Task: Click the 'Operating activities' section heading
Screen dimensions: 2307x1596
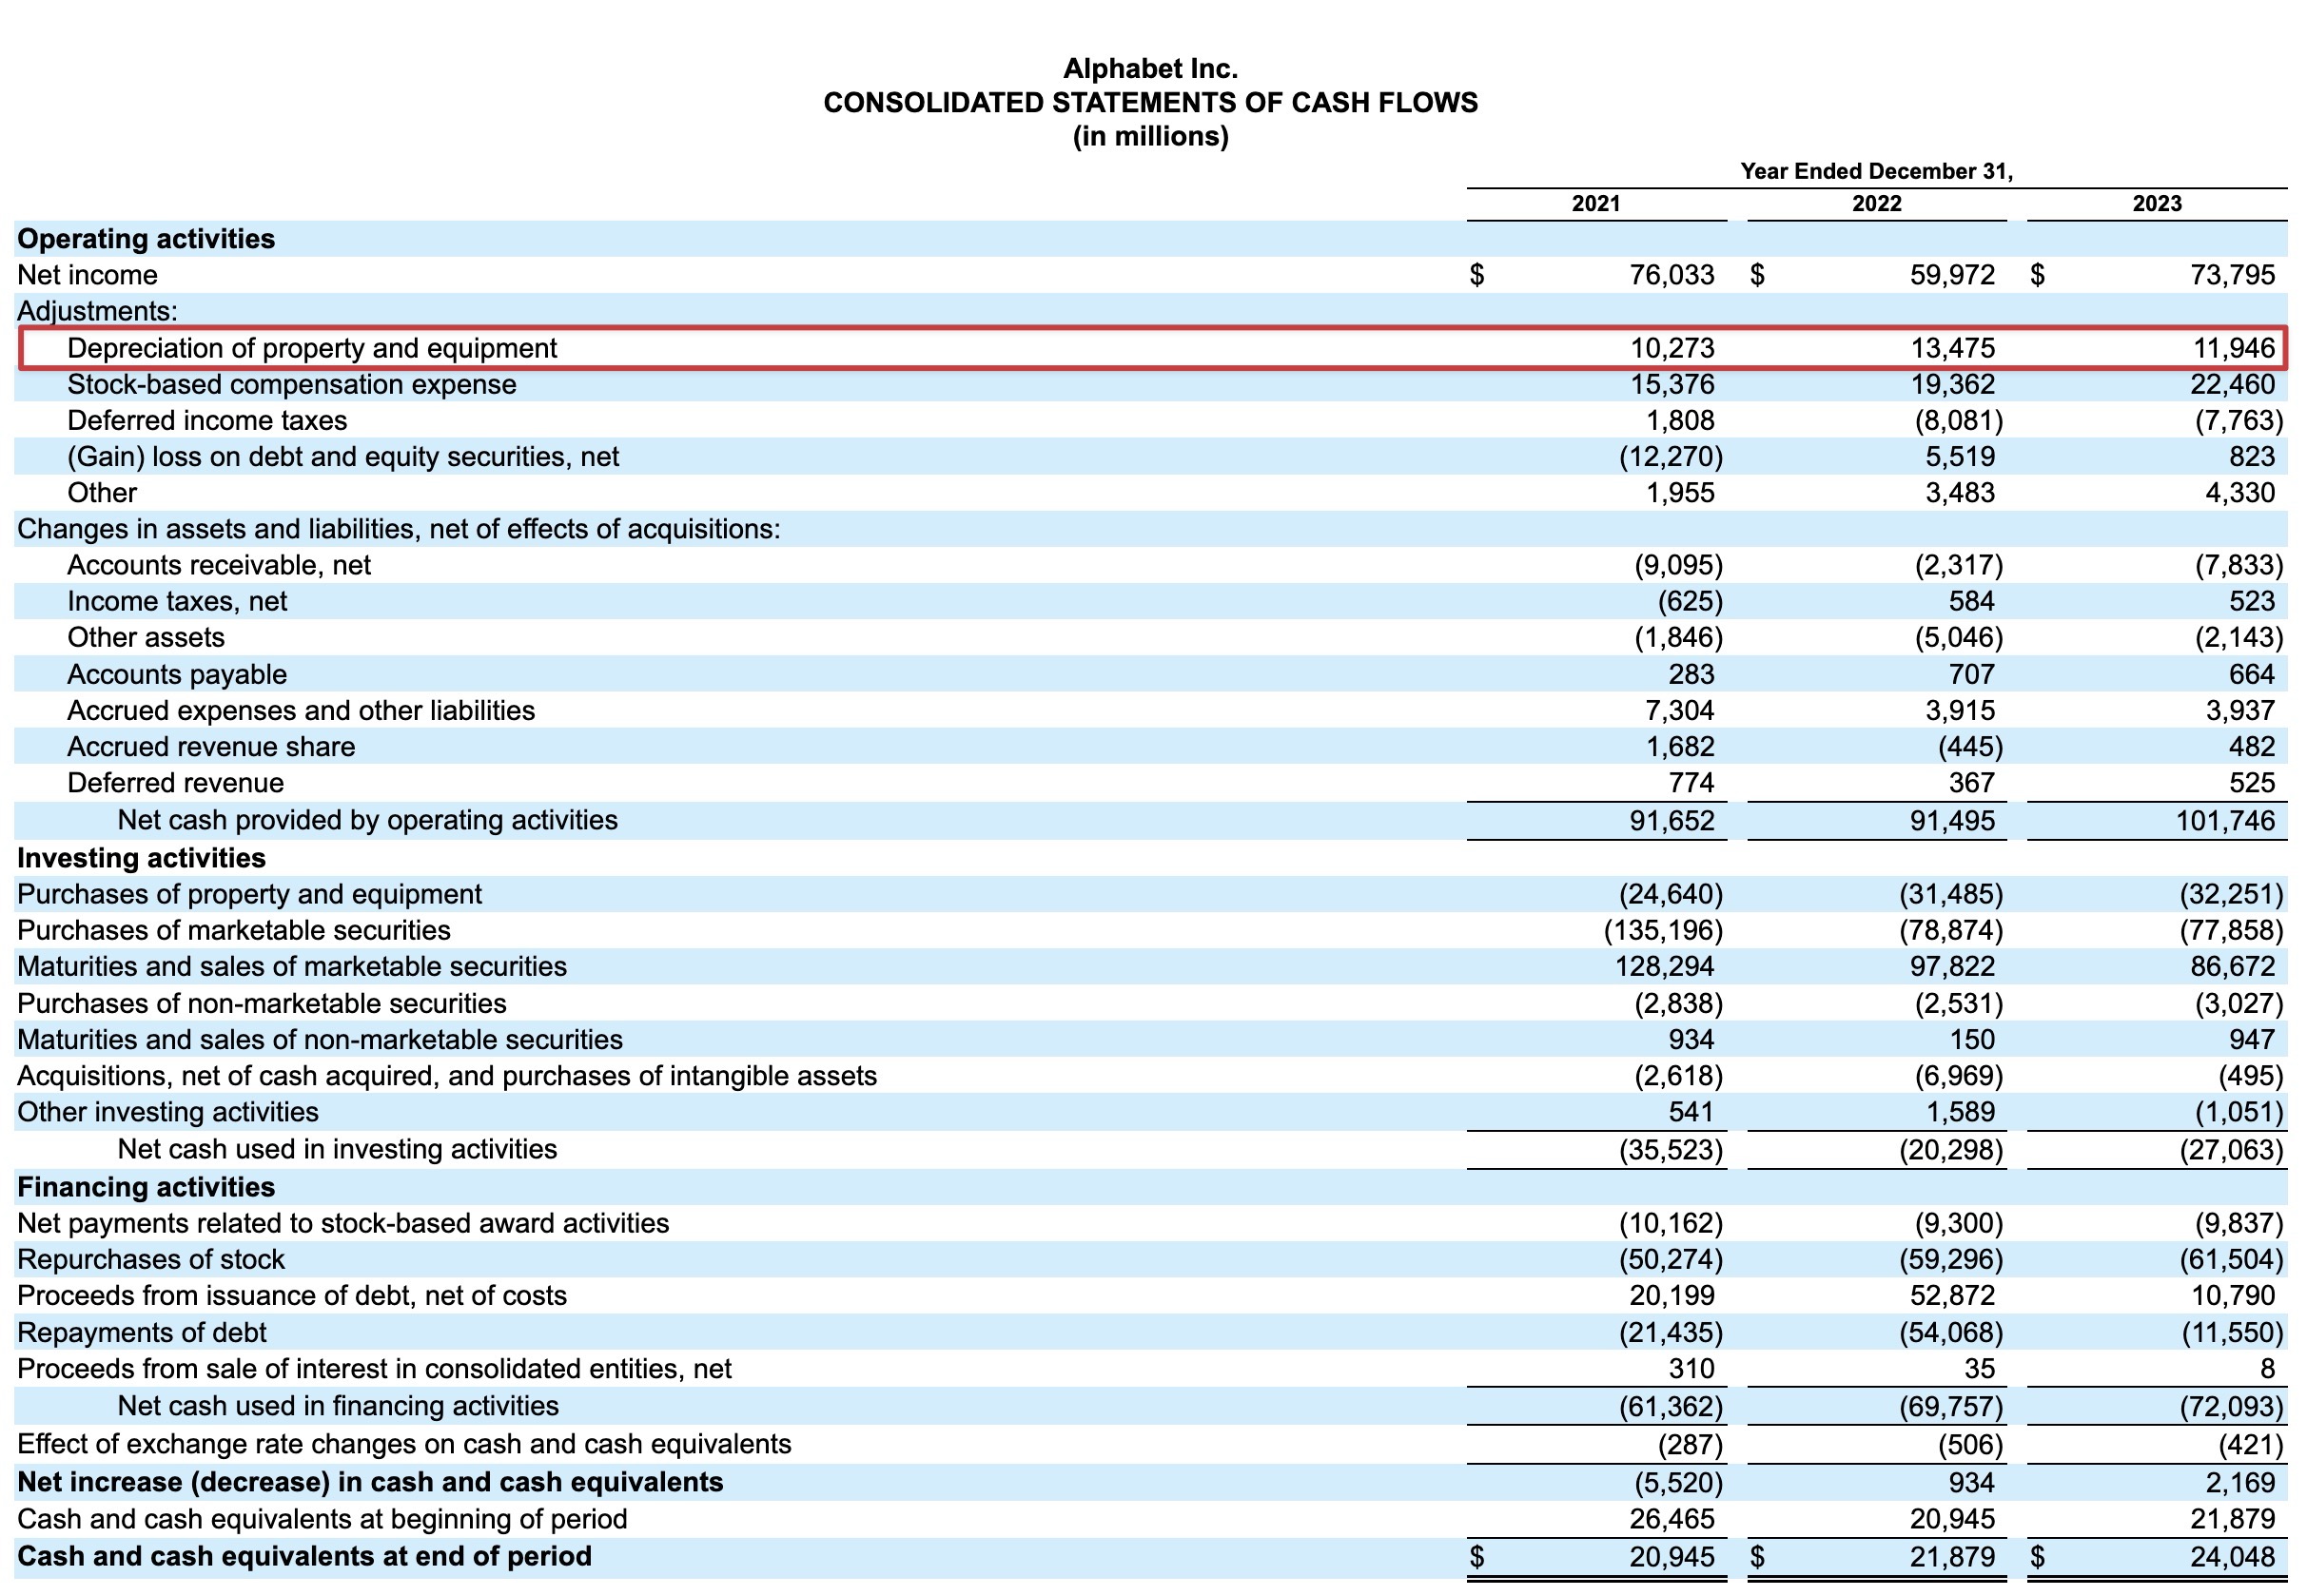Action: click(x=146, y=239)
